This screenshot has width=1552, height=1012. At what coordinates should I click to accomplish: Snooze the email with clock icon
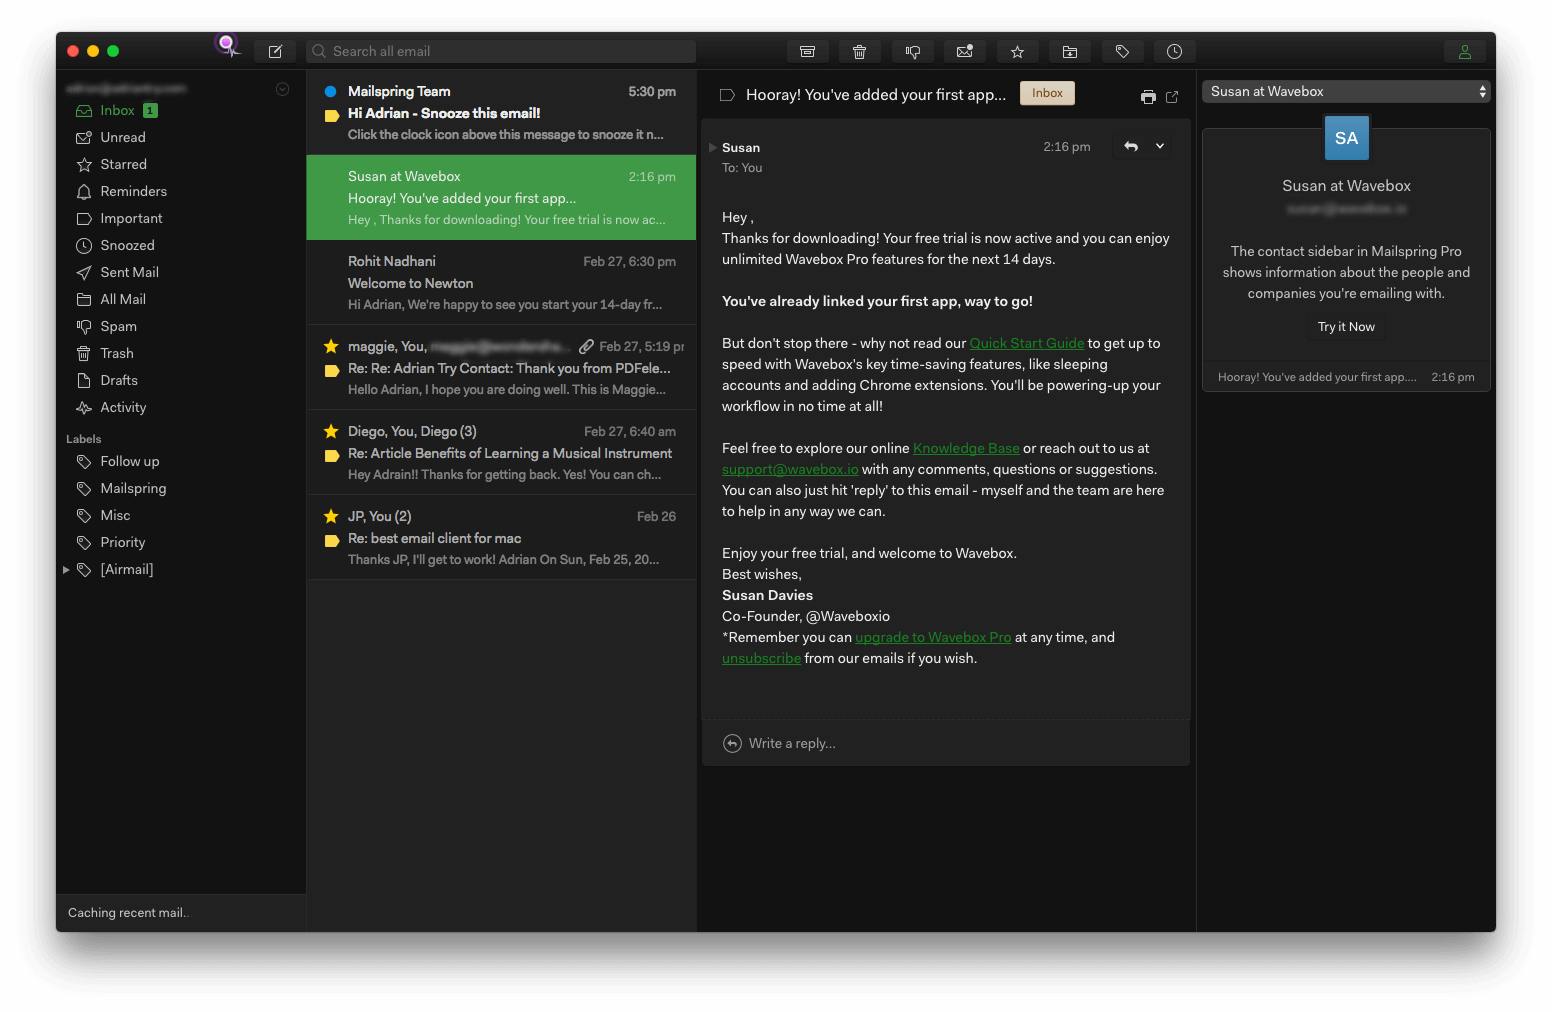pos(1174,51)
